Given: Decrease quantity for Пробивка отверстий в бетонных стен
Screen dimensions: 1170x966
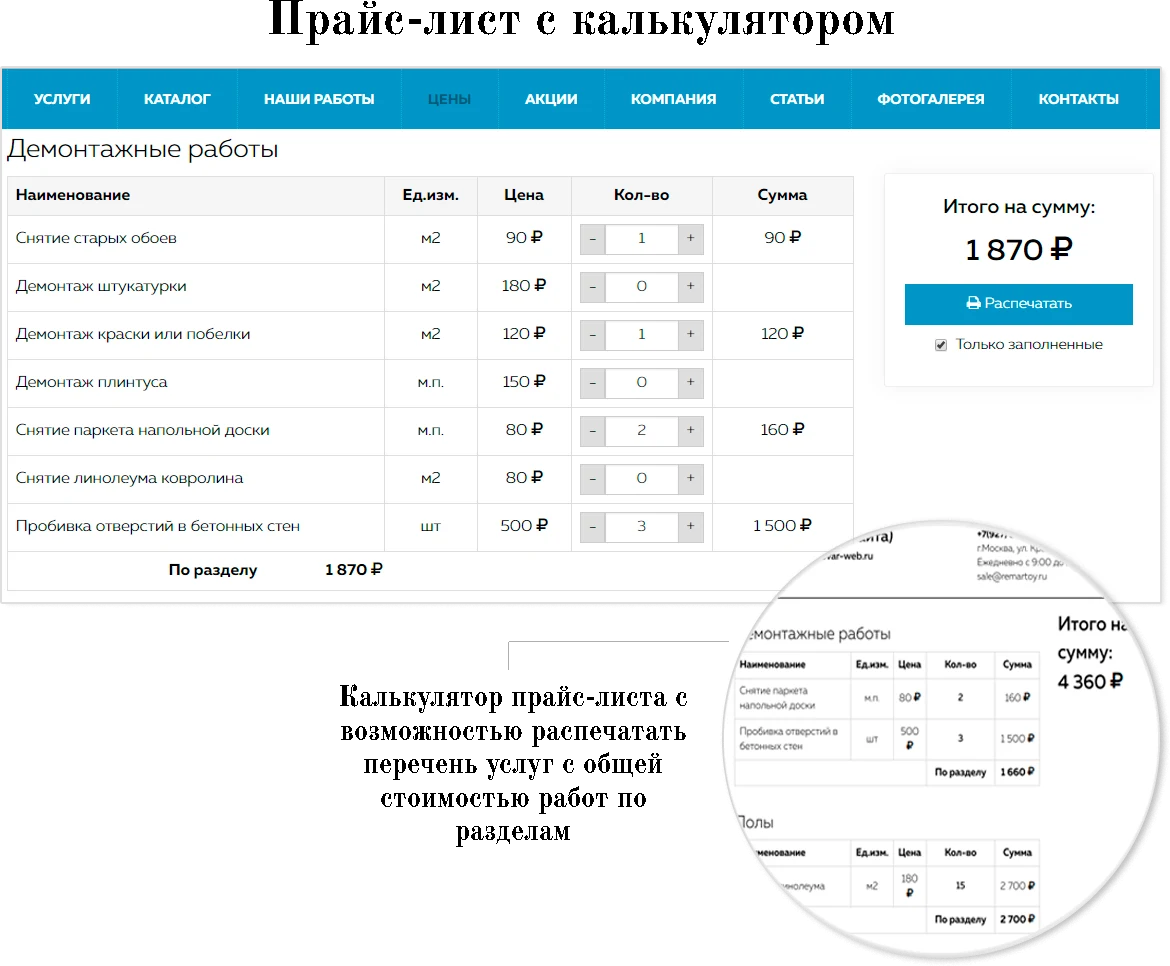Looking at the screenshot, I should click(x=592, y=527).
